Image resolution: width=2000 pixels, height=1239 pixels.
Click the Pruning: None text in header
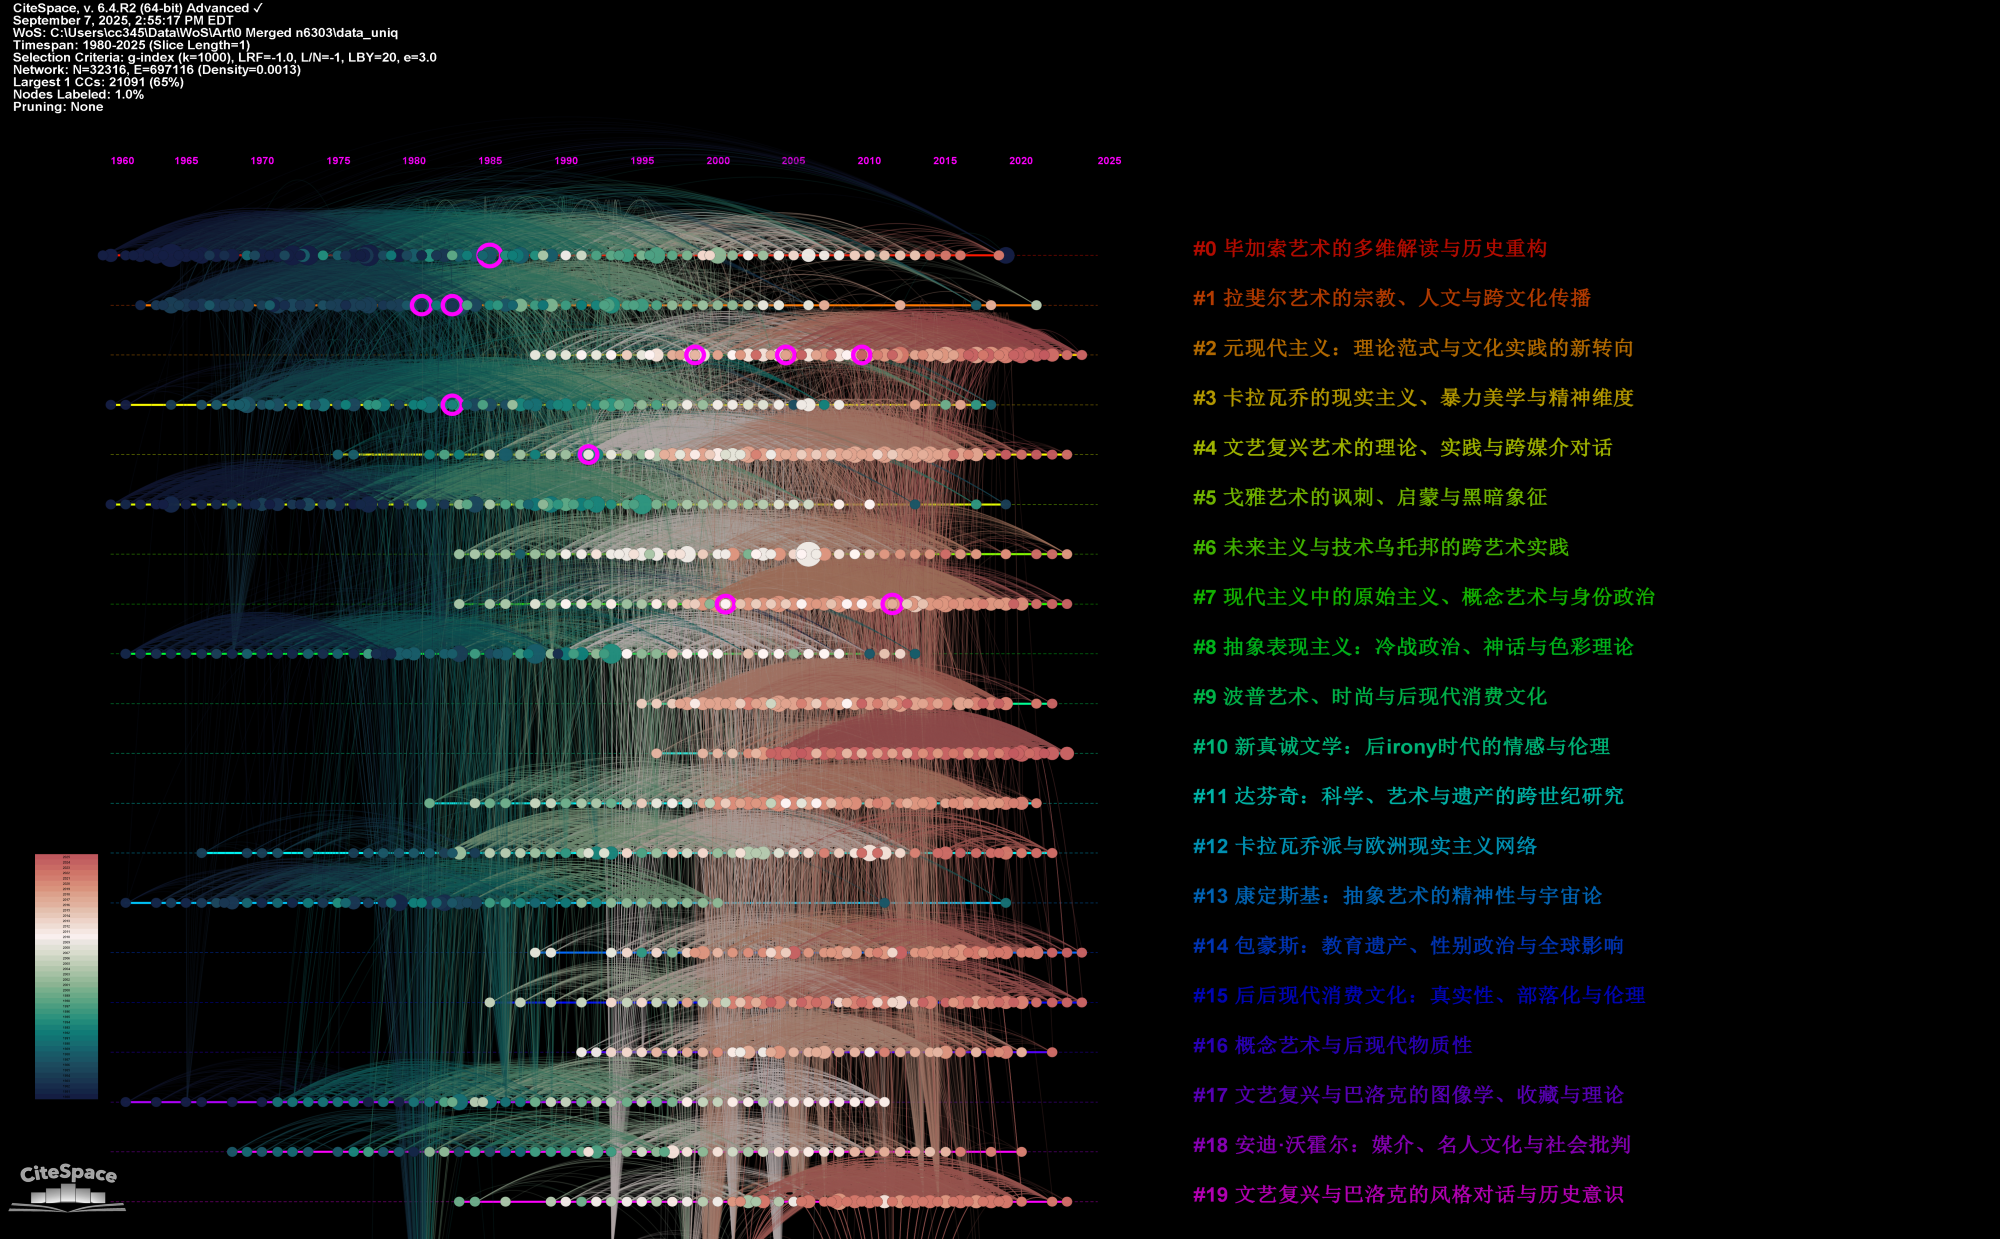click(x=58, y=107)
